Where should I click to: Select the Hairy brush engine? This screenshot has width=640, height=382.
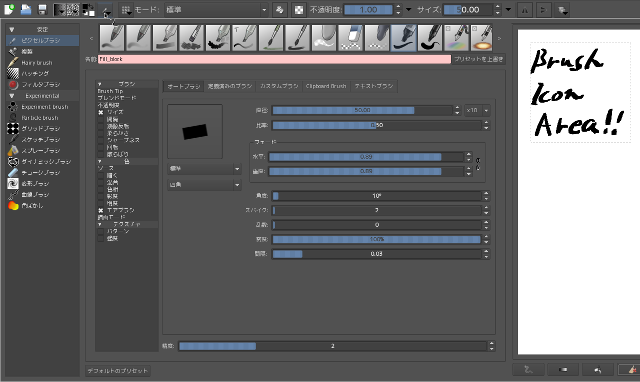[42, 62]
